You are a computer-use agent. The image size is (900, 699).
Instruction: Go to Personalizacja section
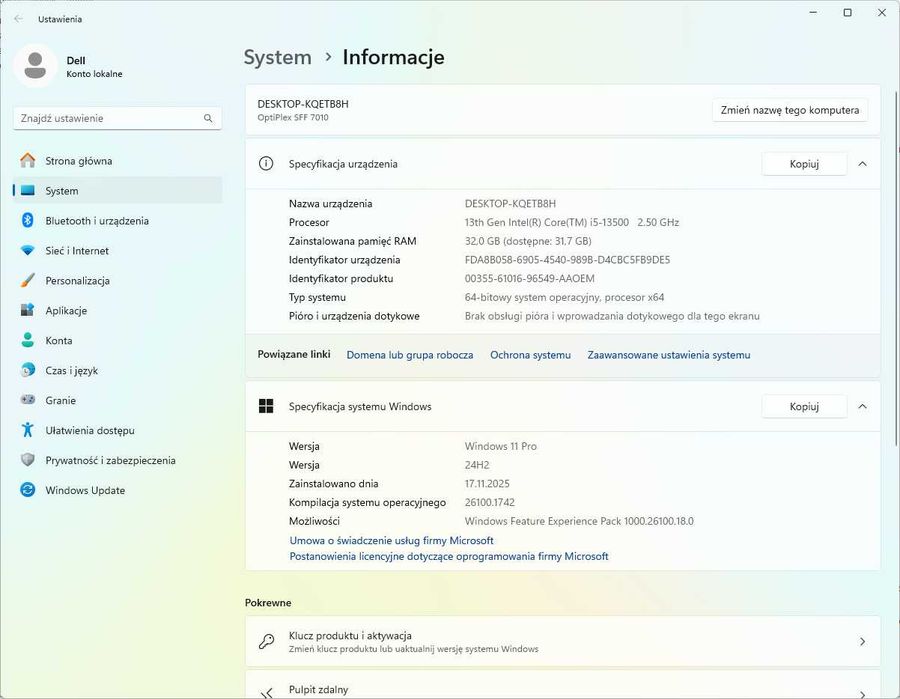click(x=77, y=281)
